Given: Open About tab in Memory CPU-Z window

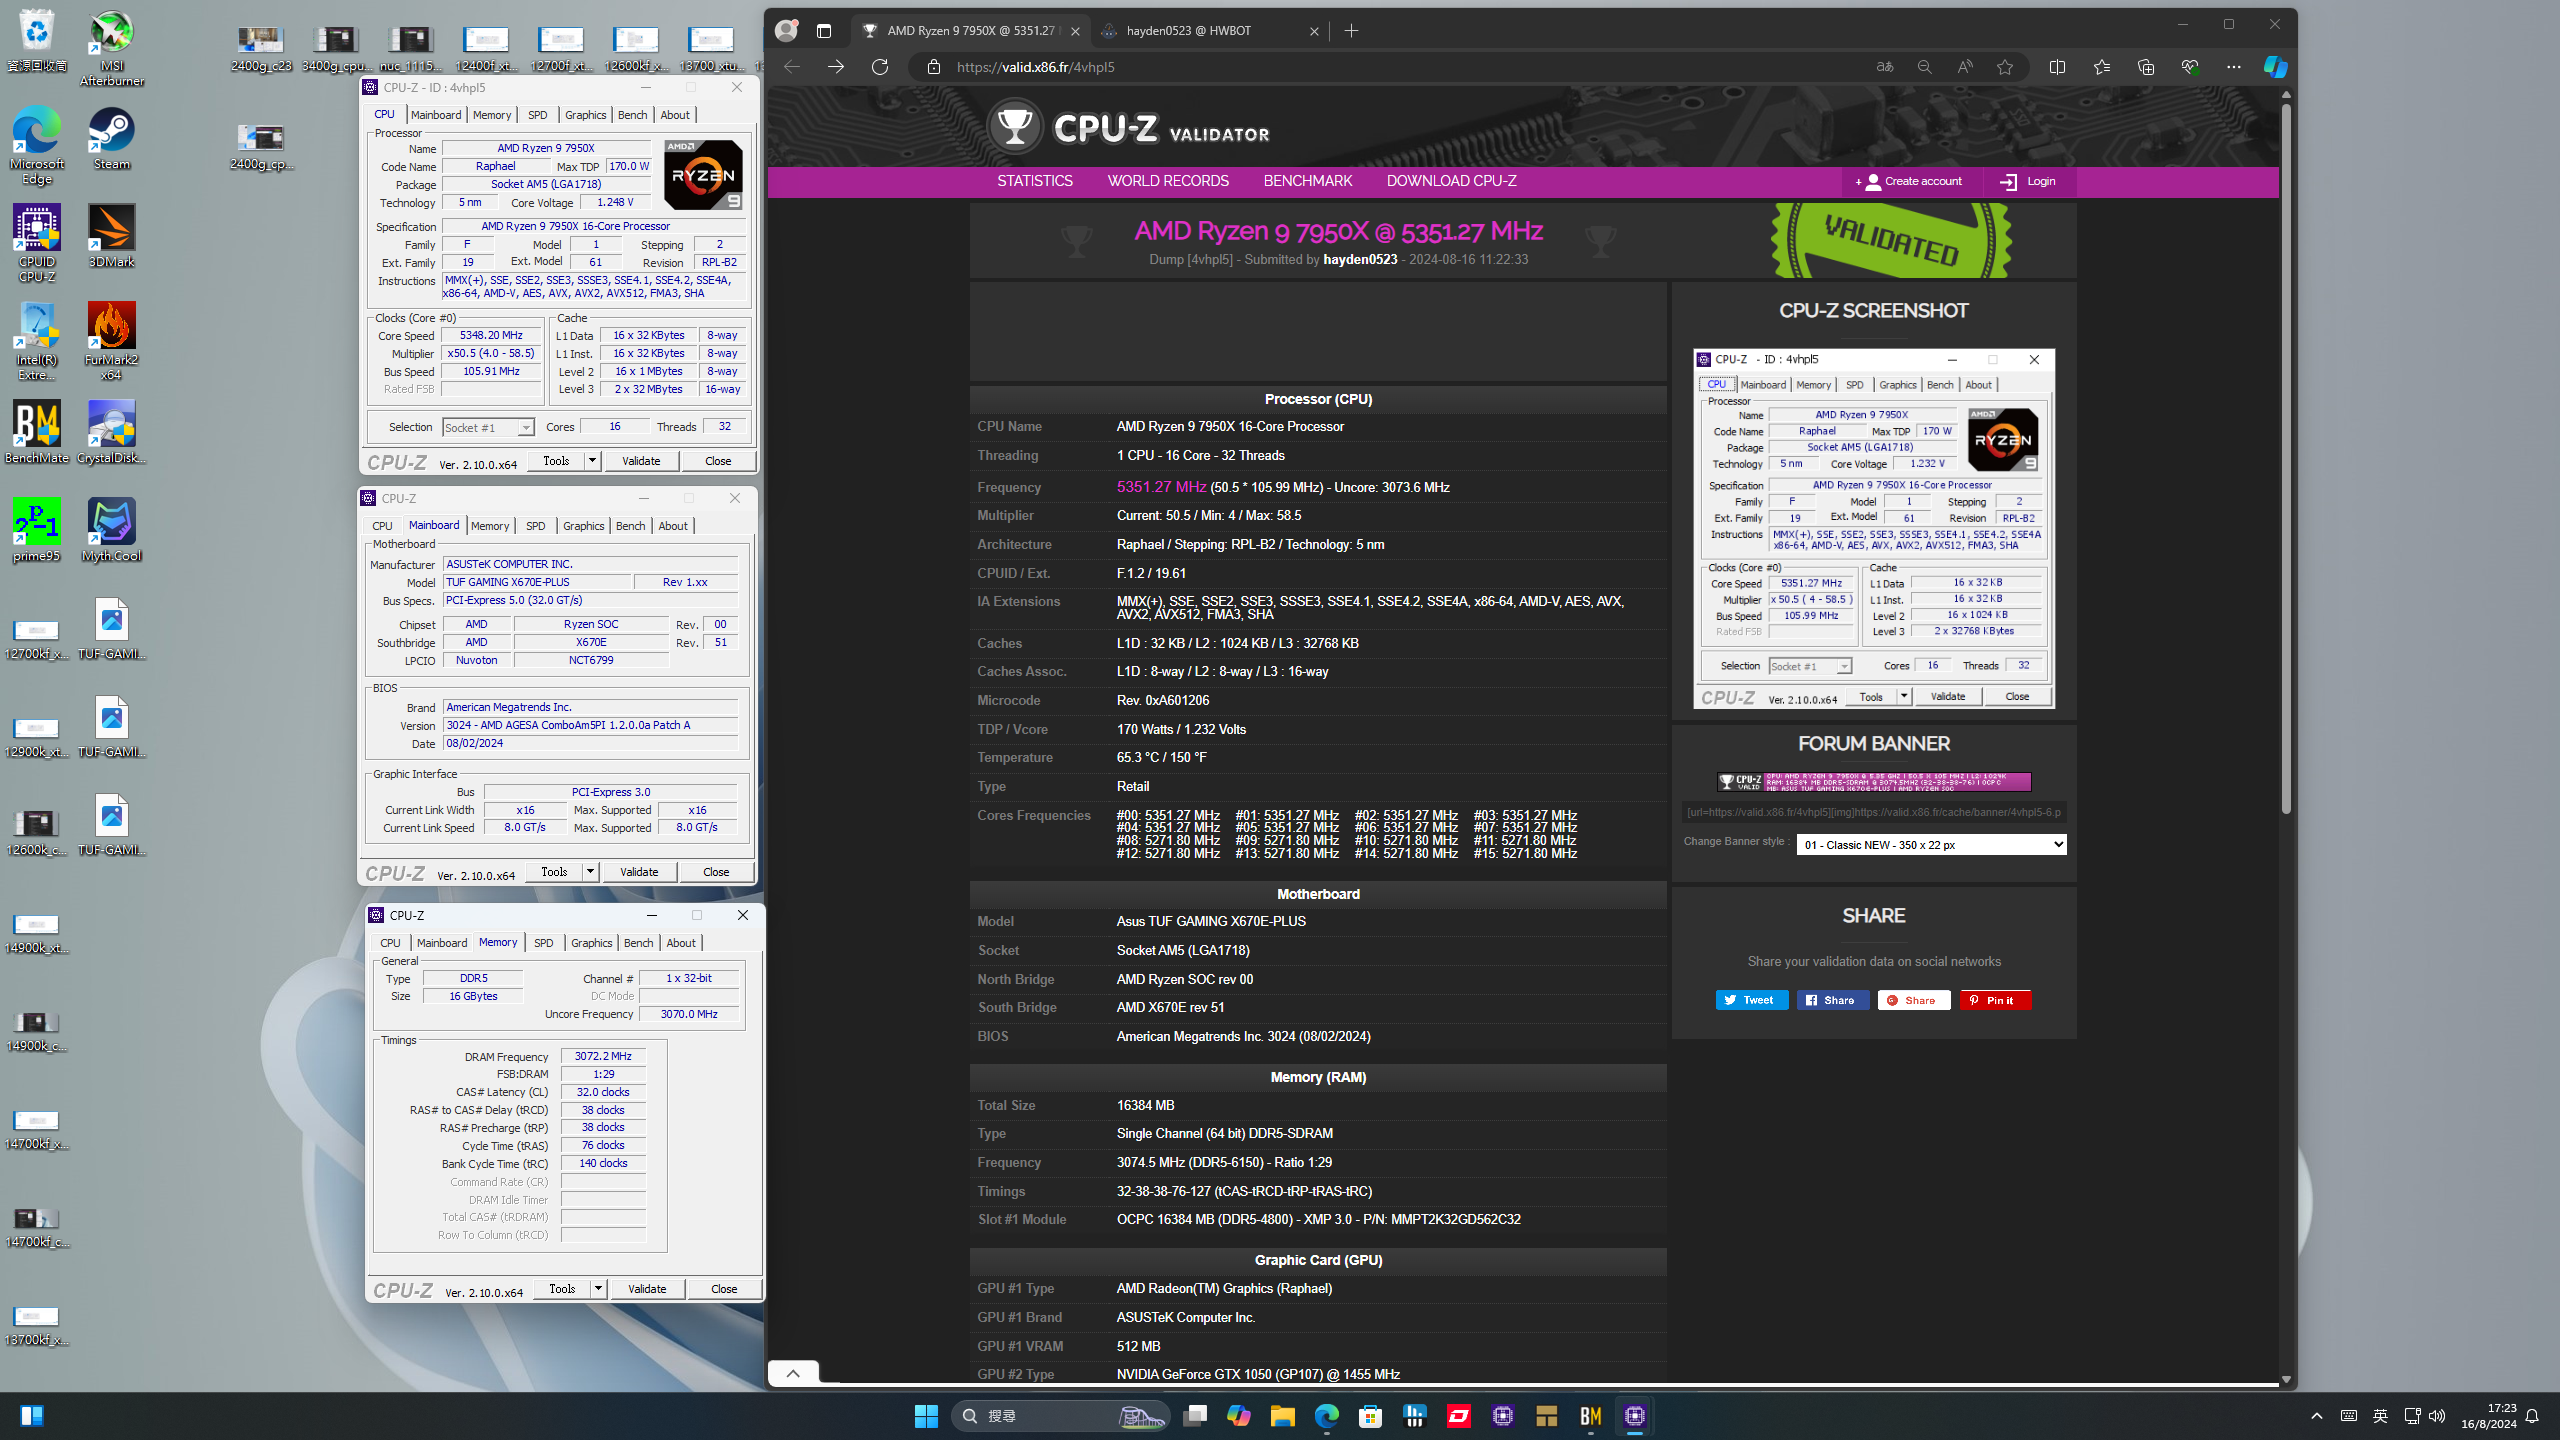Looking at the screenshot, I should click(681, 943).
